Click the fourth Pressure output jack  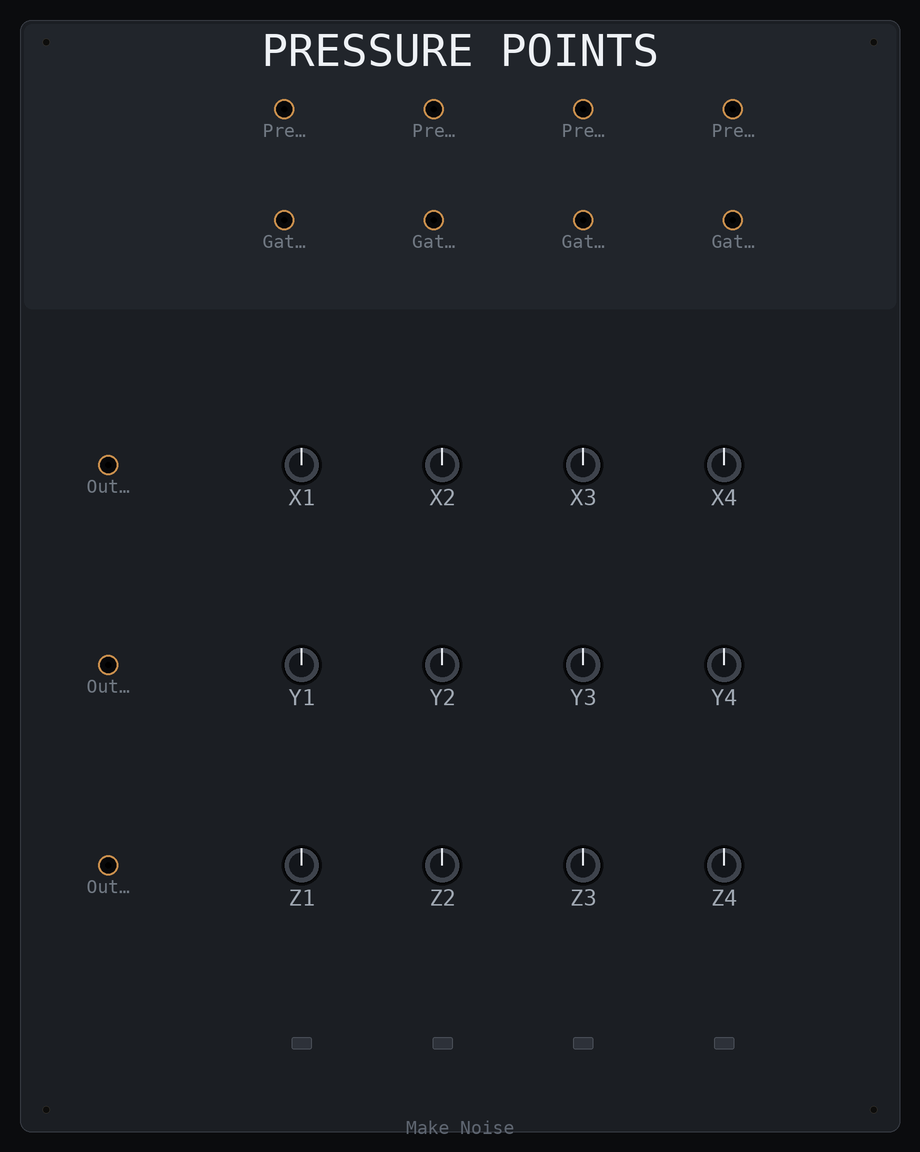(x=733, y=109)
